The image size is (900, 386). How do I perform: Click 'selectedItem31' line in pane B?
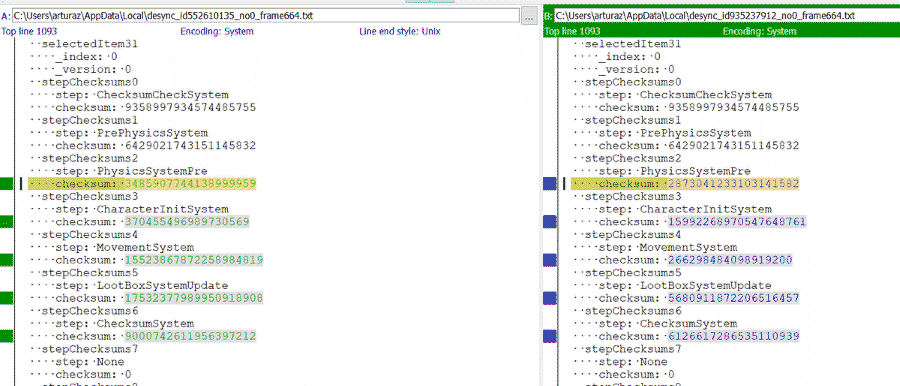[633, 44]
